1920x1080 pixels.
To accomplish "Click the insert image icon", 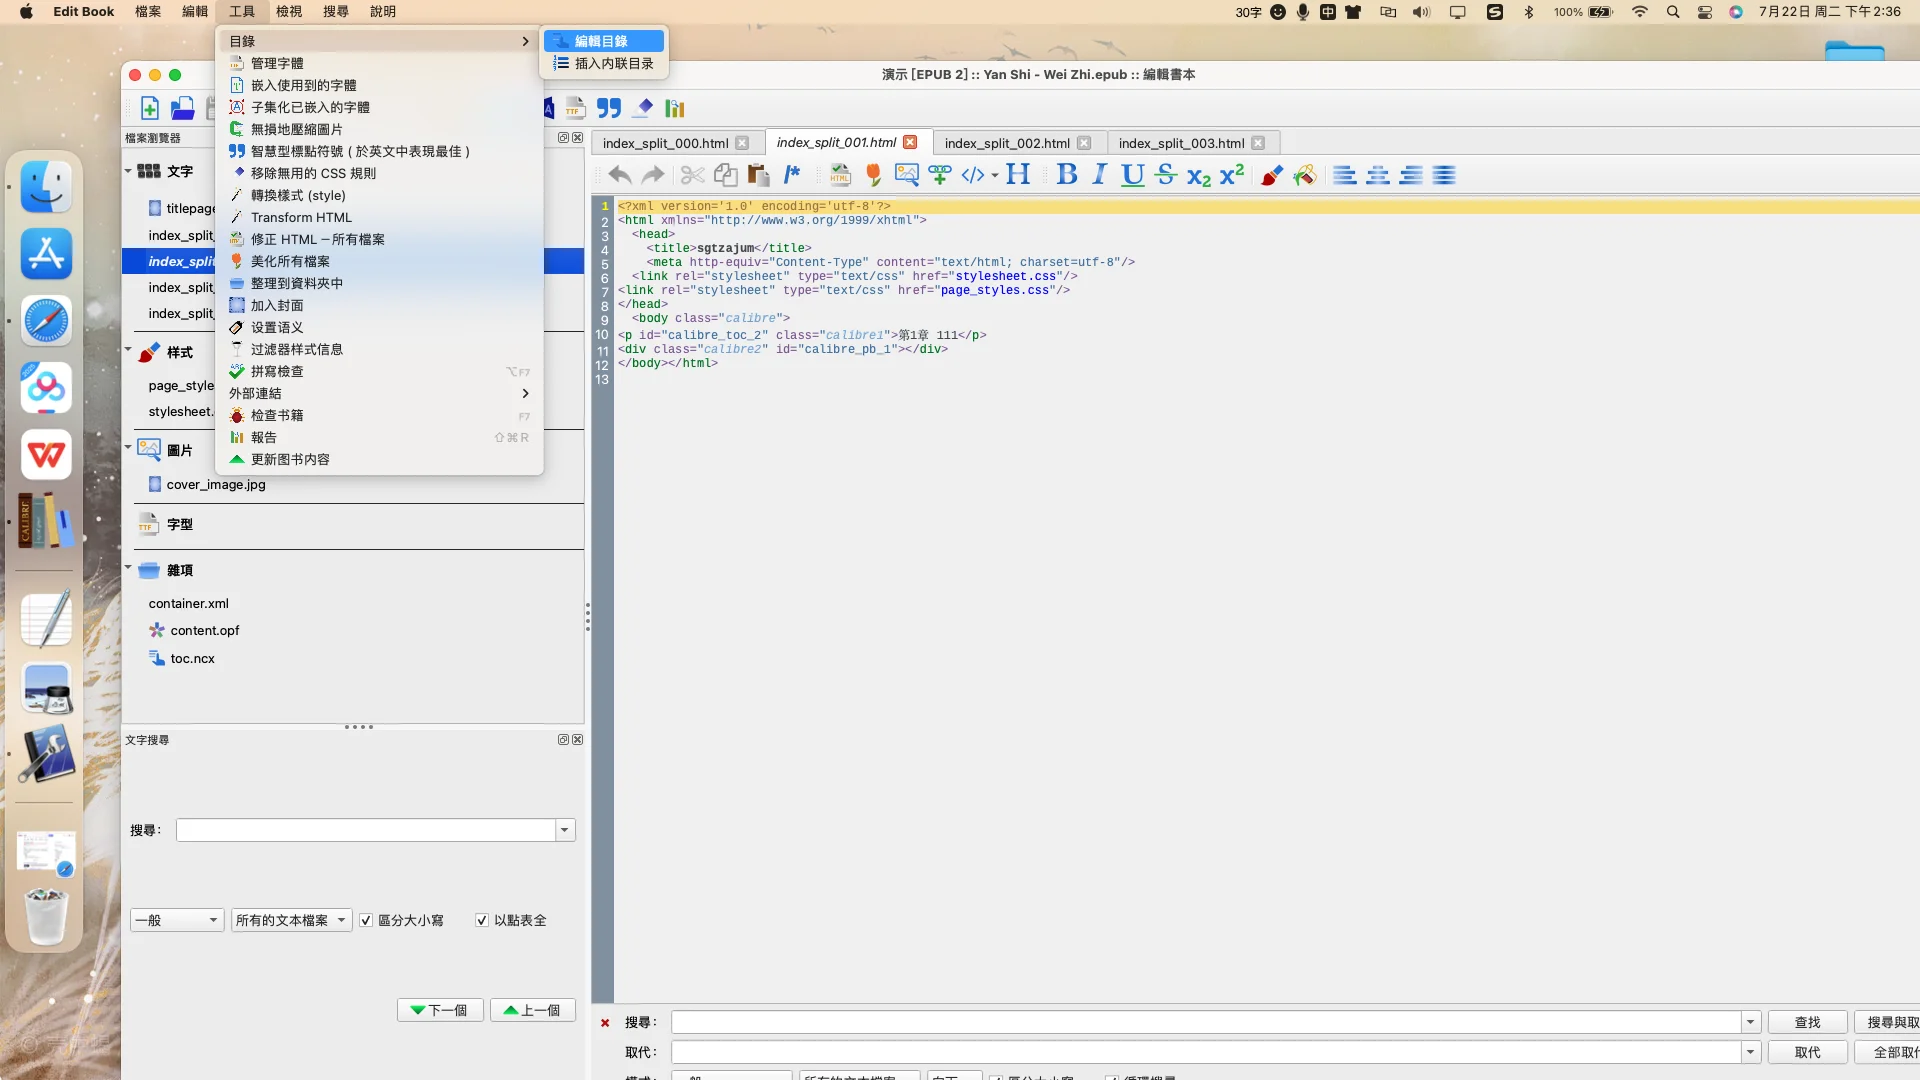I will click(907, 175).
